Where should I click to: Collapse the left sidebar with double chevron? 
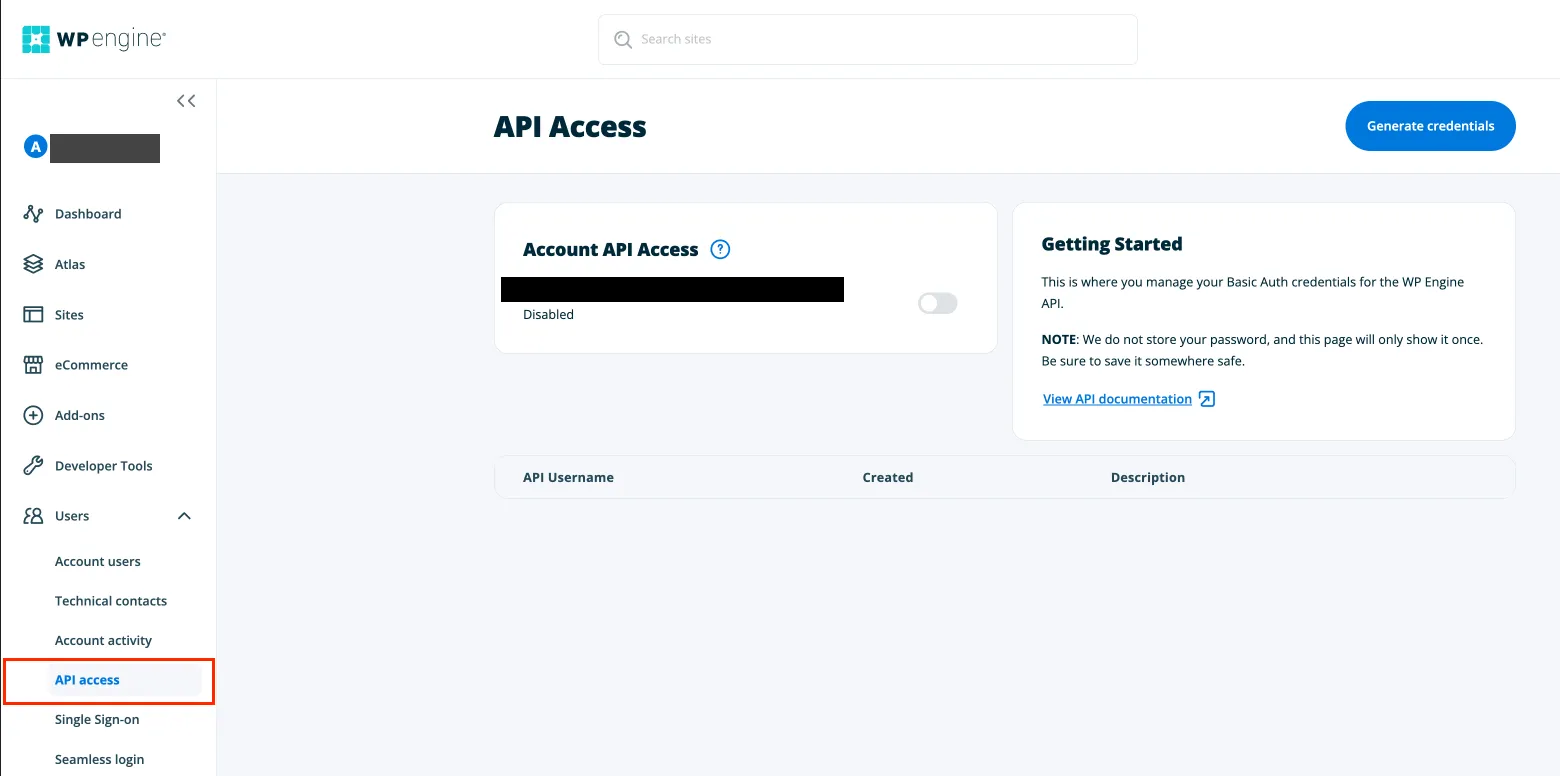[185, 100]
